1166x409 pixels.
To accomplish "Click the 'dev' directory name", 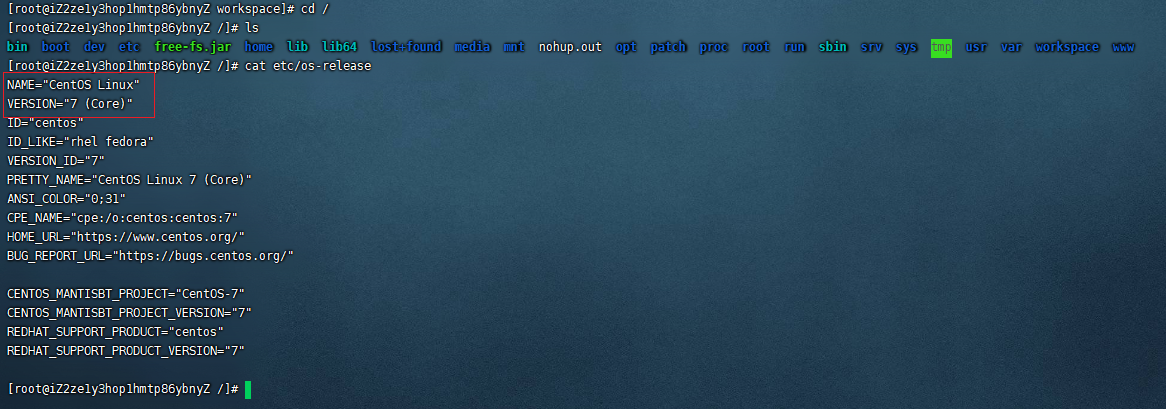I will [x=94, y=47].
